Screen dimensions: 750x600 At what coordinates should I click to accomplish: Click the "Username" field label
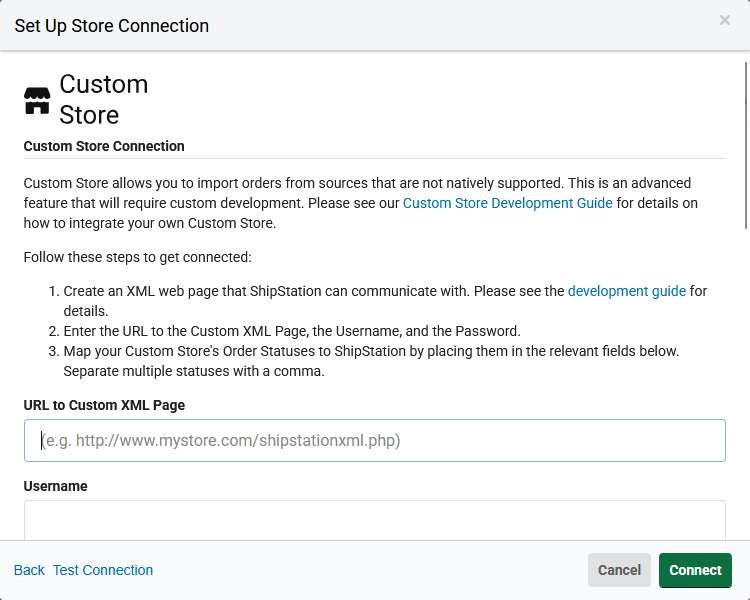tap(55, 486)
